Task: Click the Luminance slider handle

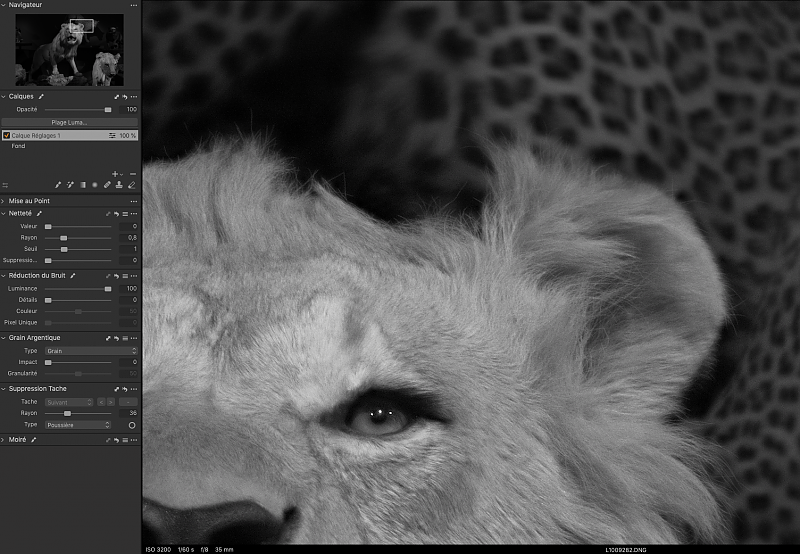Action: 108,288
